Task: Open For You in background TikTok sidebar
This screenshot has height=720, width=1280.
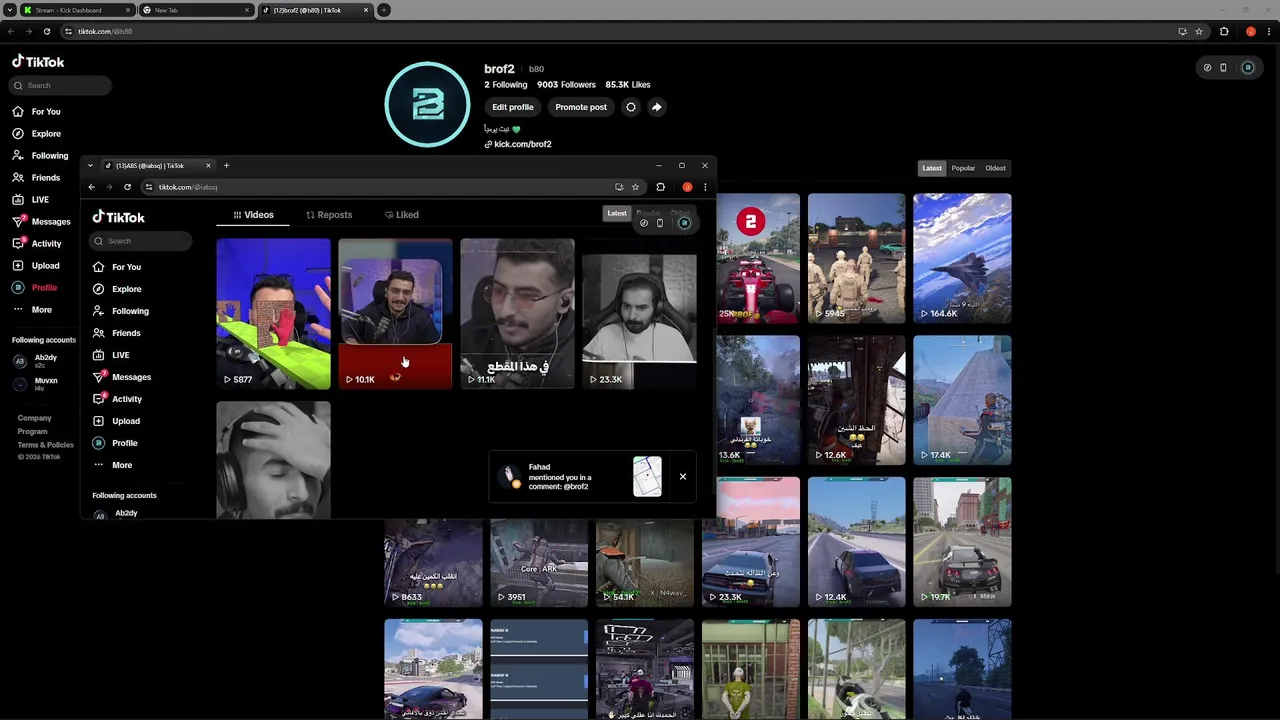Action: click(x=37, y=112)
